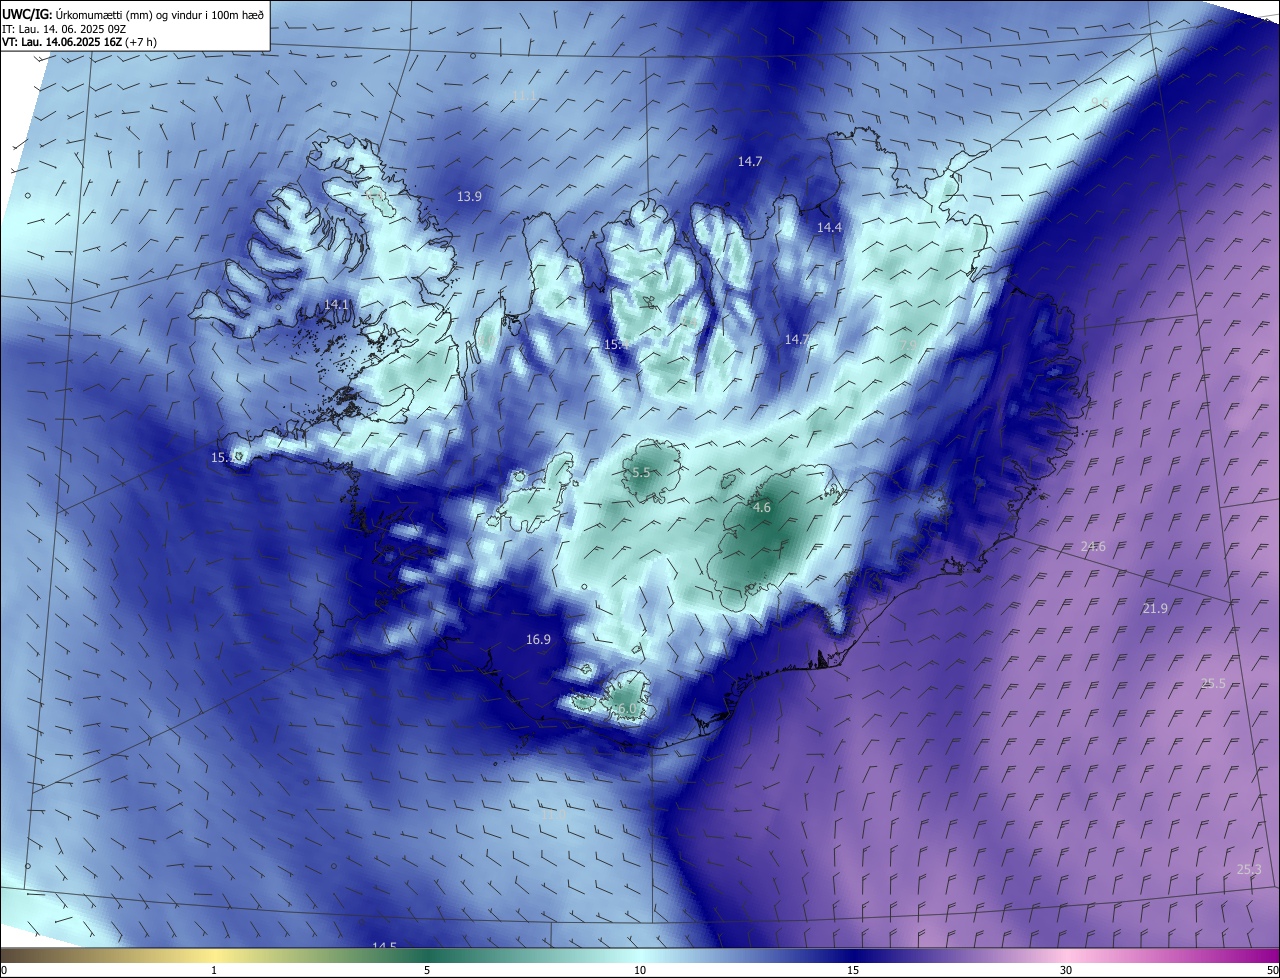Select the 4.6 value on the glacier

click(762, 508)
